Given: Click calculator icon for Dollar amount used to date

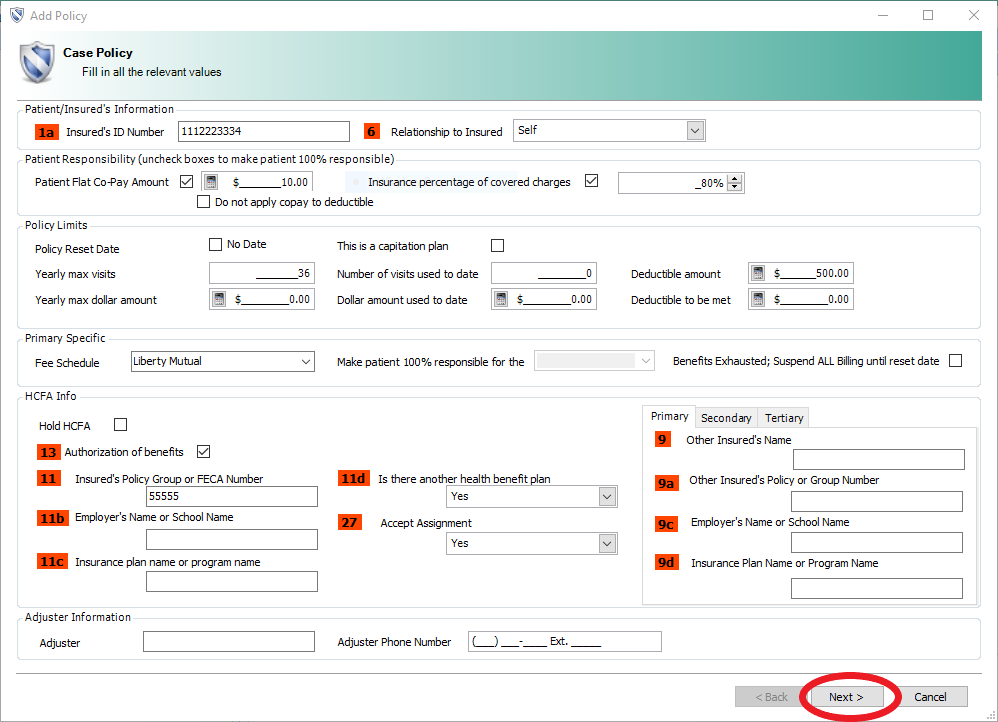Looking at the screenshot, I should (501, 299).
